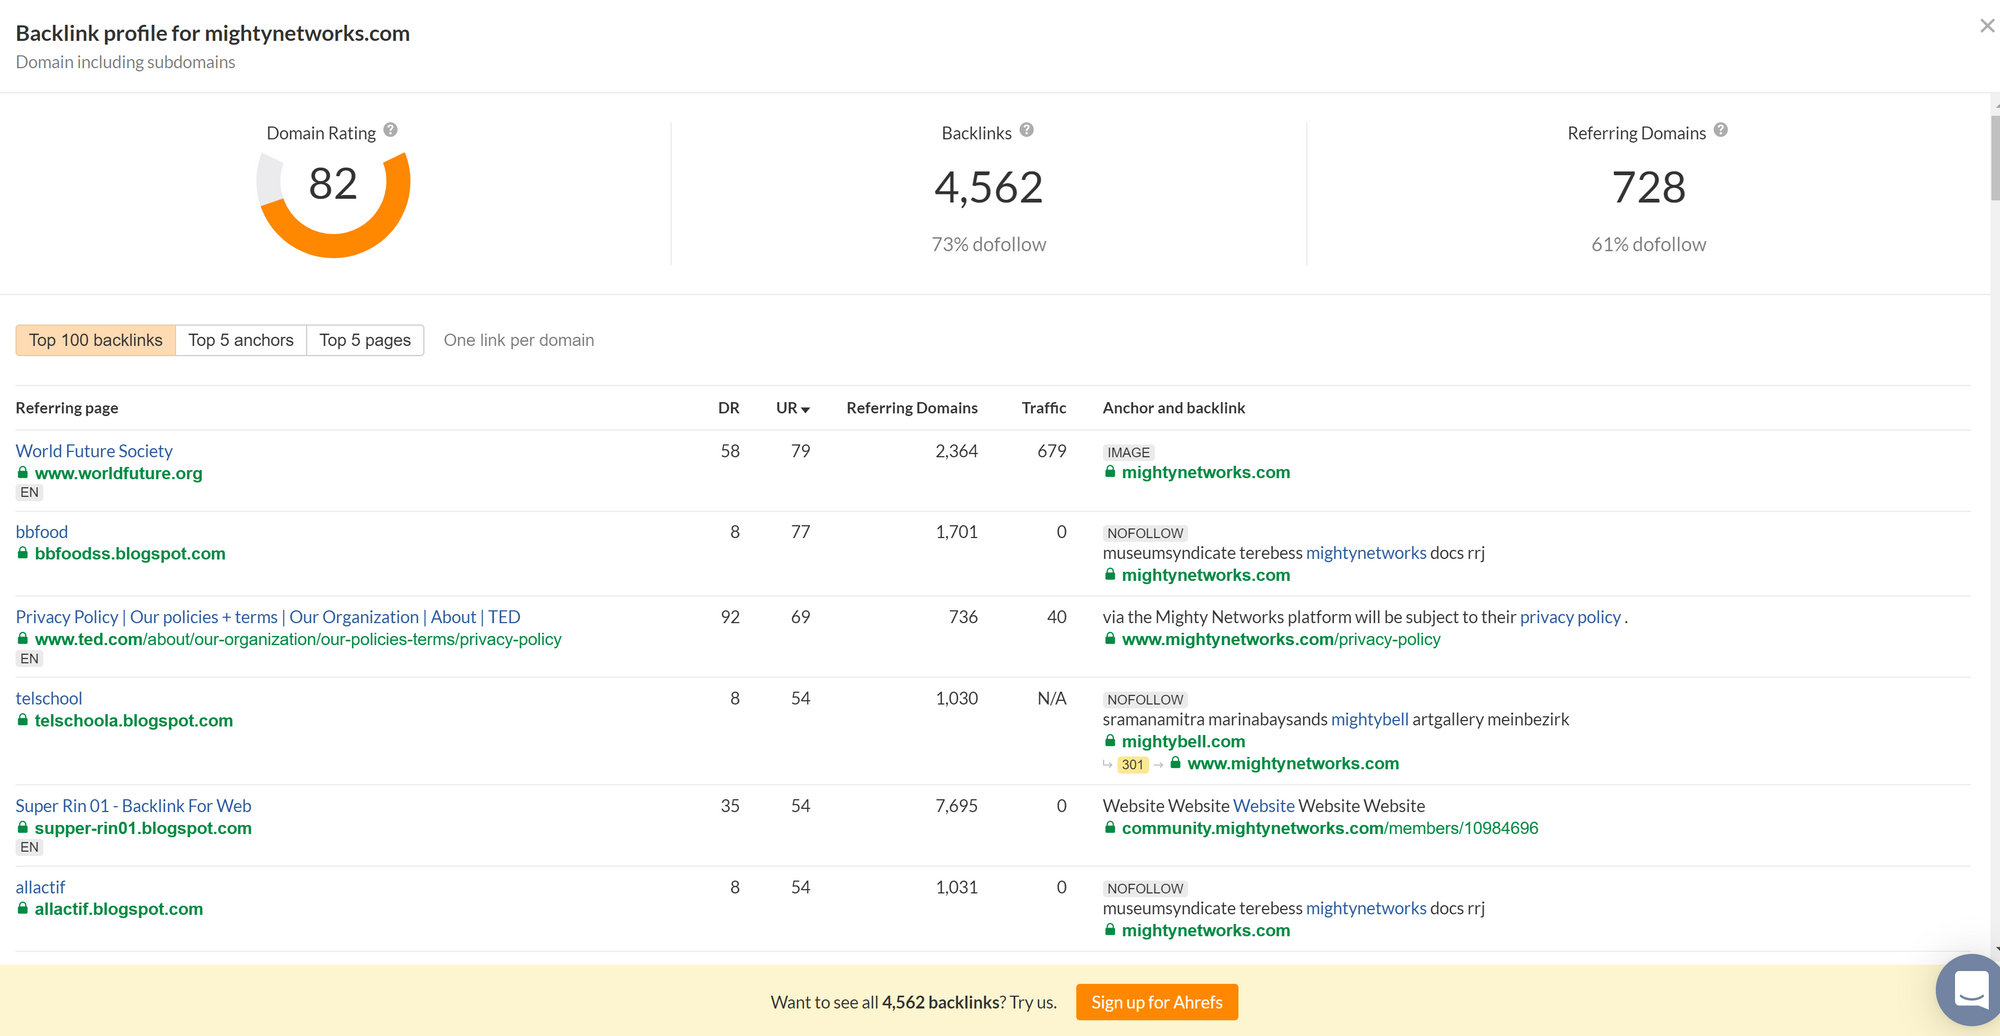
Task: Click mightynetworks anchor text in allactif row
Action: click(1366, 908)
